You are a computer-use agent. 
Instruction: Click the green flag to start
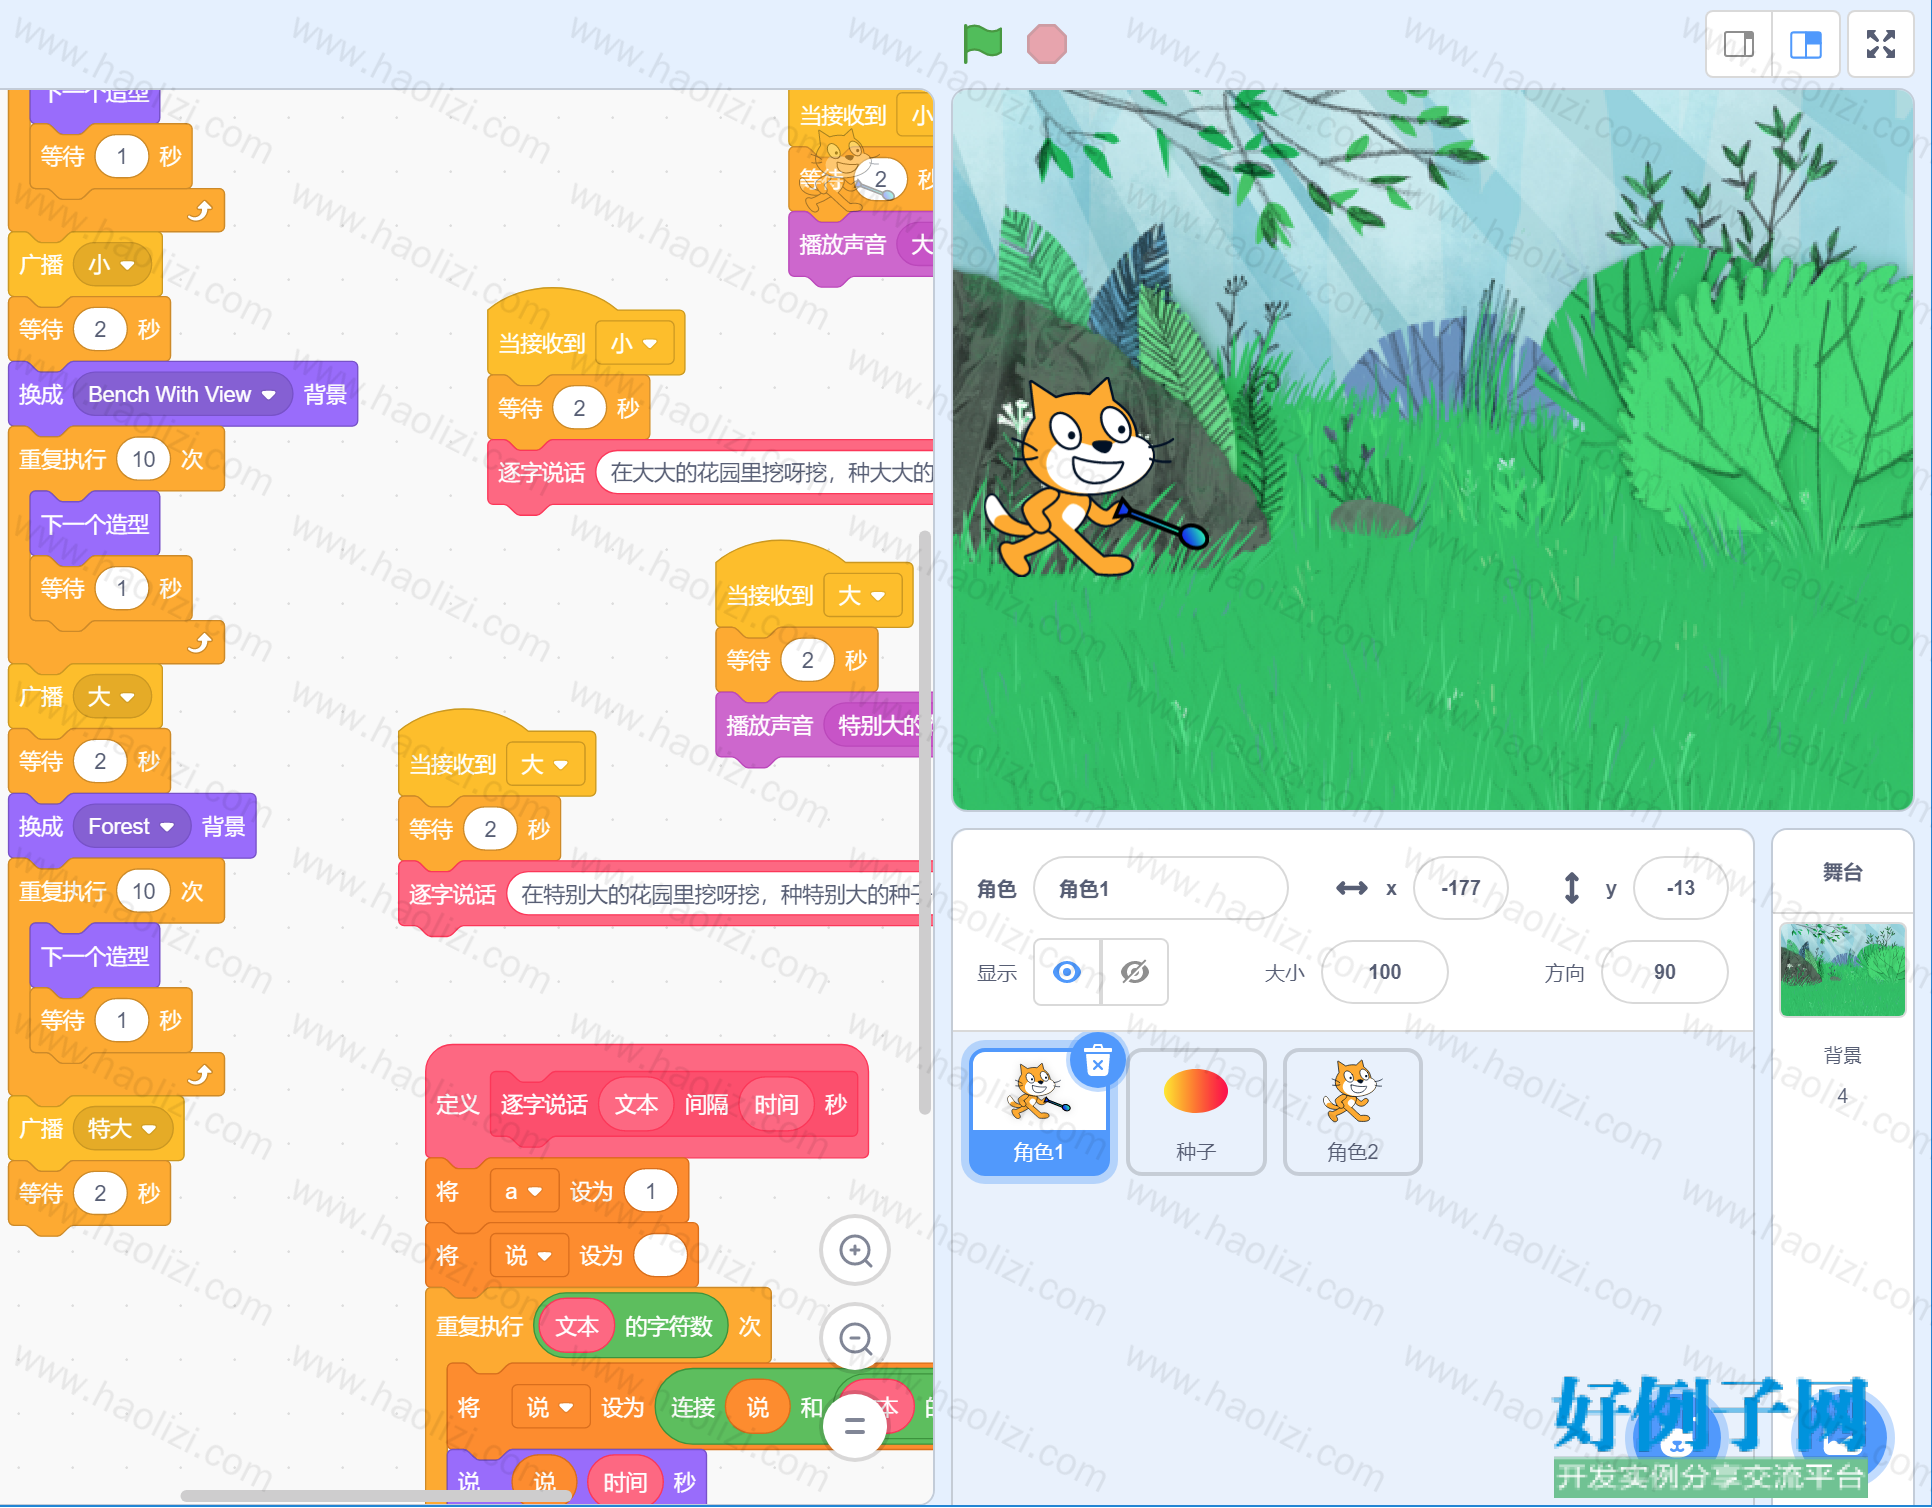(x=982, y=43)
